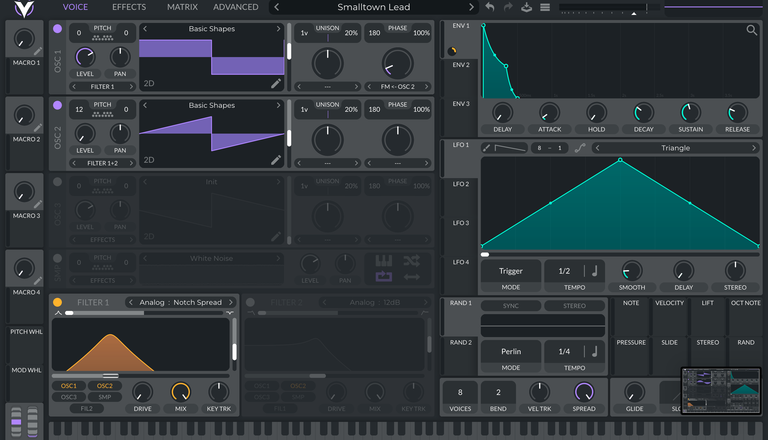Click the note icon next to RAND tempo 1/4
The height and width of the screenshot is (440, 768).
tap(595, 351)
